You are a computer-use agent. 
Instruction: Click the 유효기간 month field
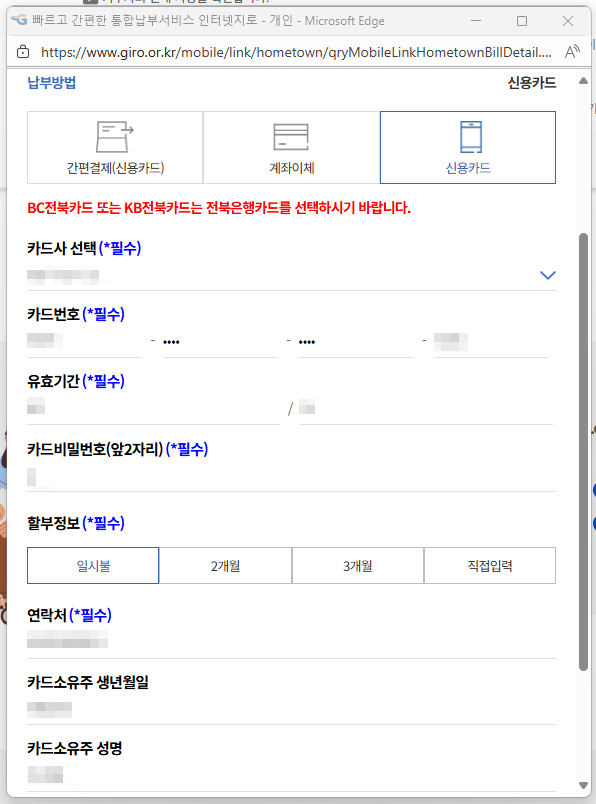pos(153,409)
